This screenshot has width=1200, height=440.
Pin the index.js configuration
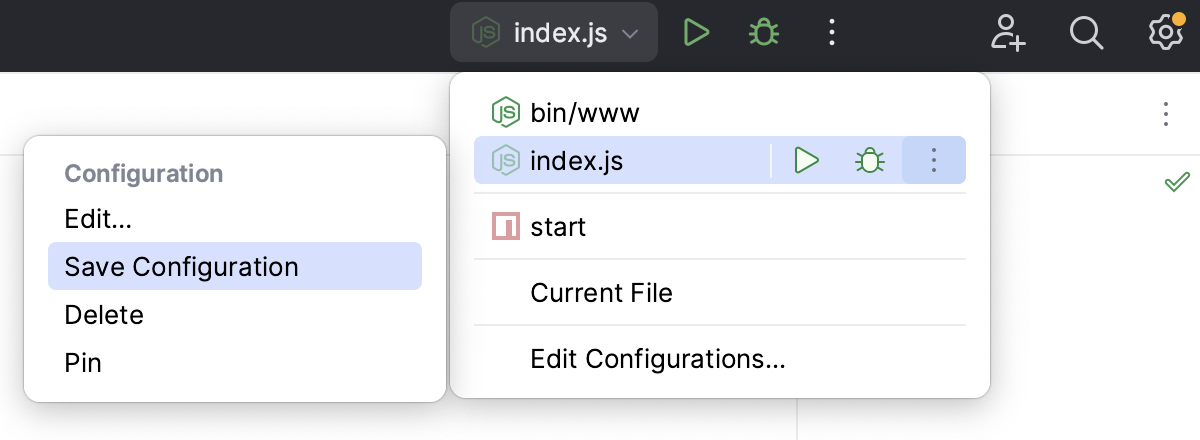[x=83, y=362]
